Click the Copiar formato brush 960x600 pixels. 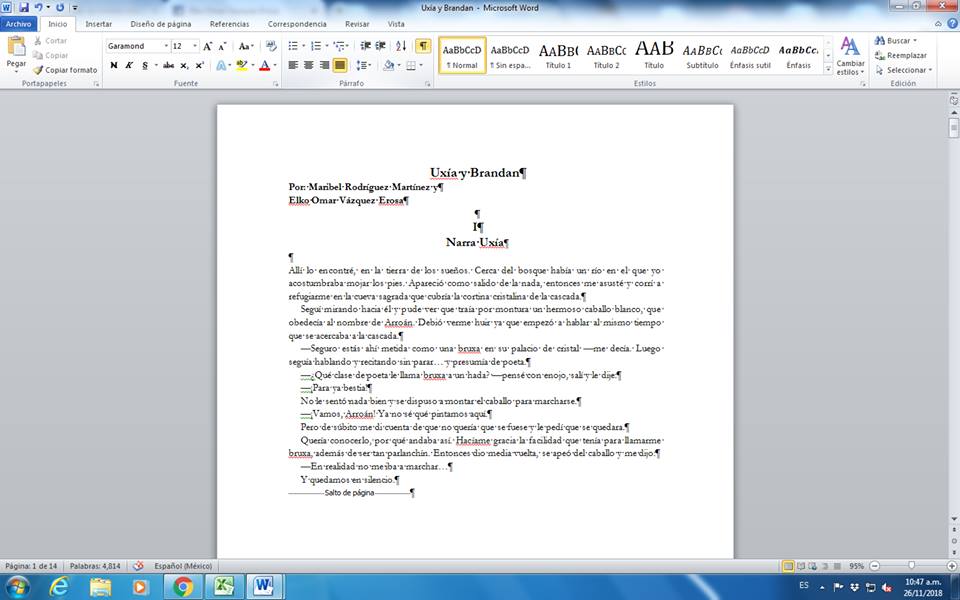pyautogui.click(x=65, y=70)
